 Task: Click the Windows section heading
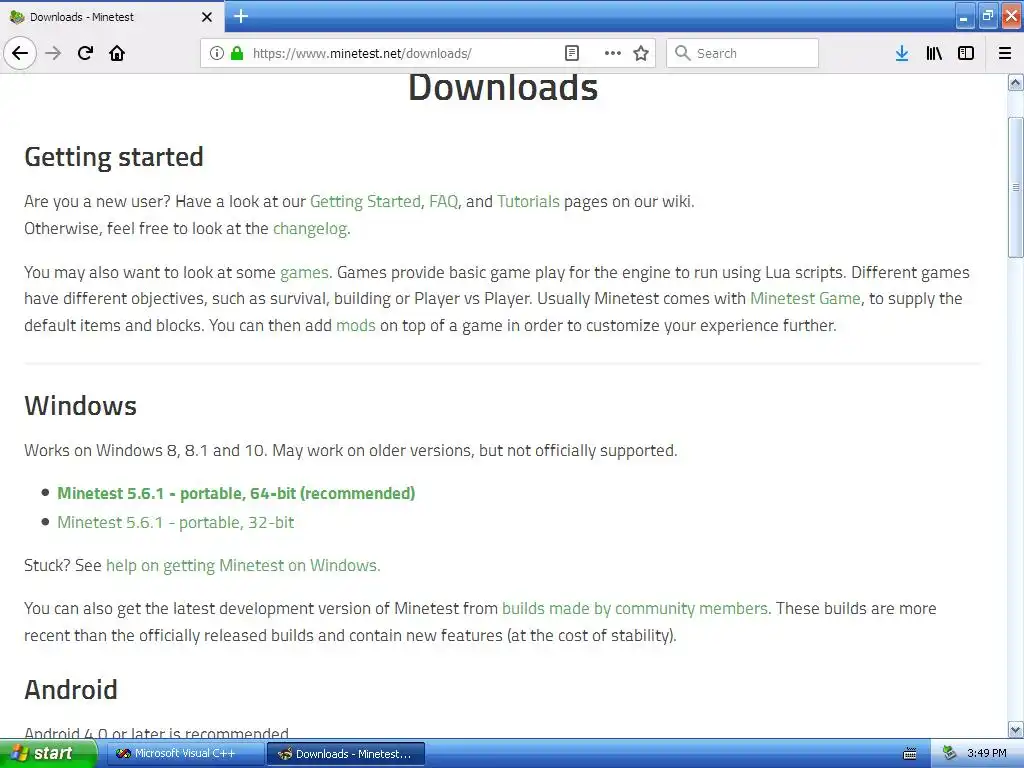point(80,406)
